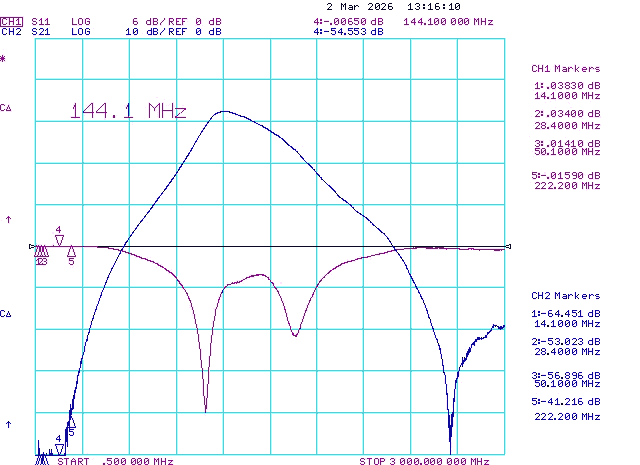640x465 pixels.
Task: Click the S11 measurement label
Action: tap(40, 22)
